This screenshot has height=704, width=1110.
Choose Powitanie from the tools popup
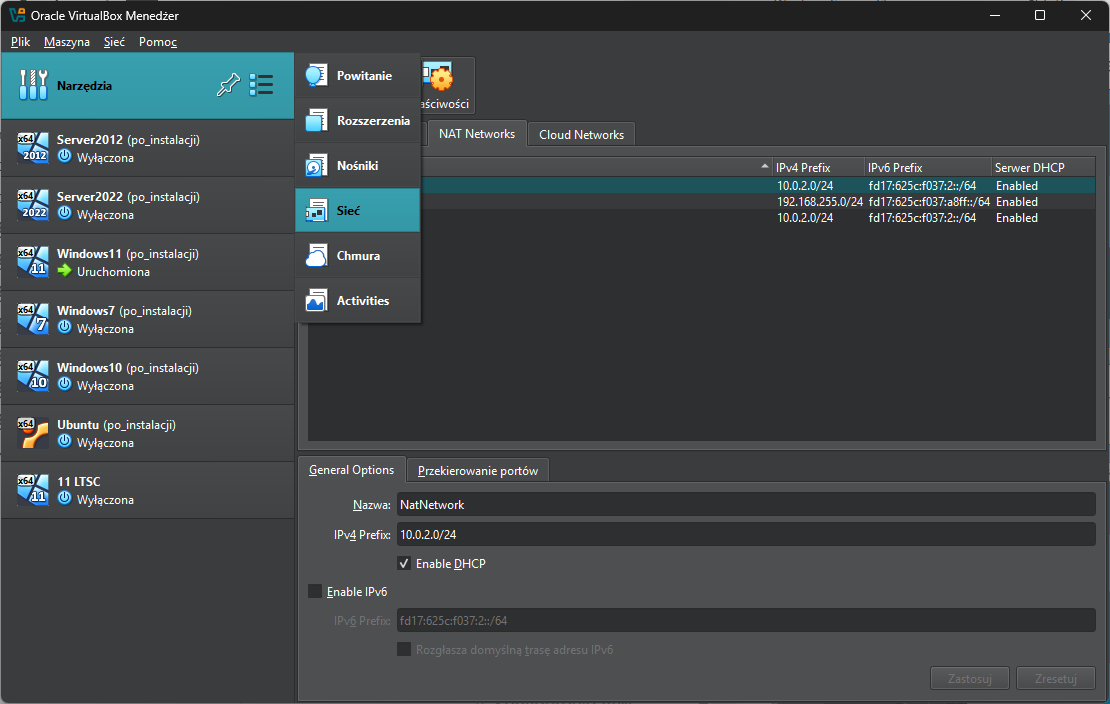pyautogui.click(x=358, y=75)
